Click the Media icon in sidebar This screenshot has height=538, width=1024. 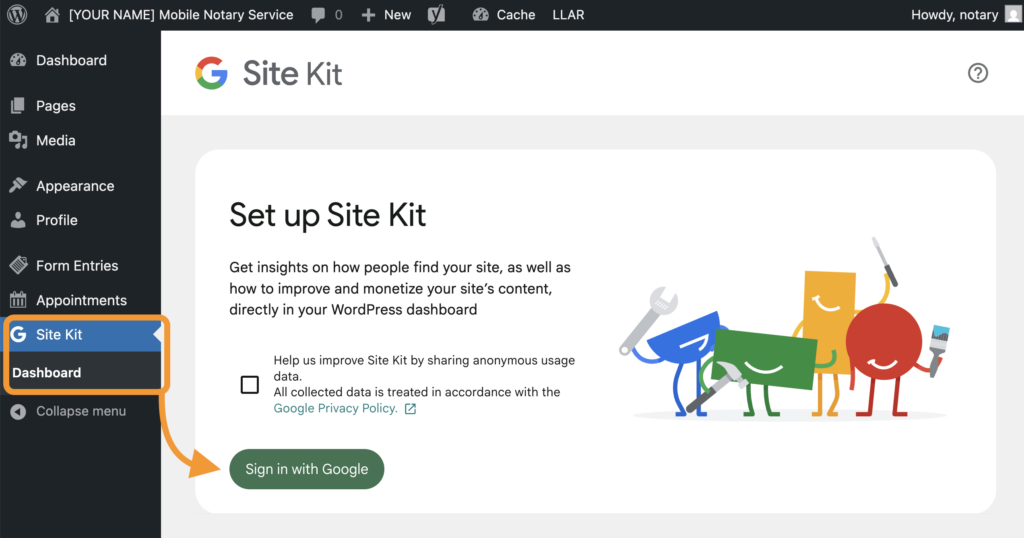tap(18, 140)
